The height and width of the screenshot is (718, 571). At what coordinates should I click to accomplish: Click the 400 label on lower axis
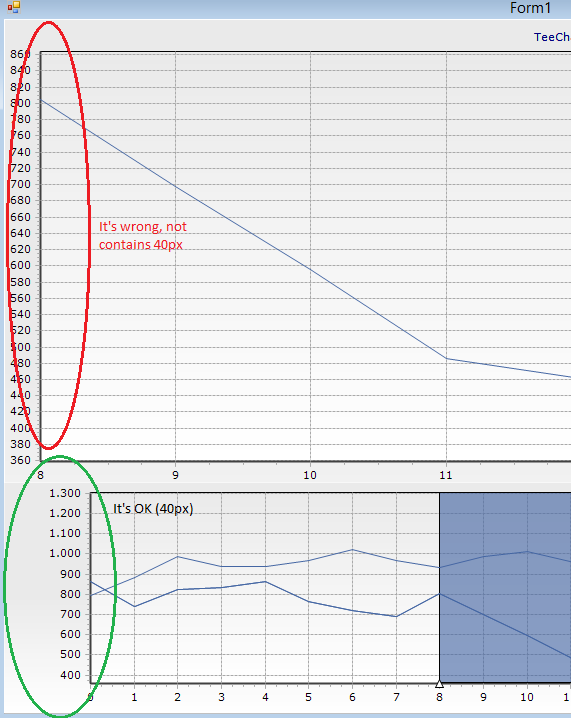tap(71, 675)
